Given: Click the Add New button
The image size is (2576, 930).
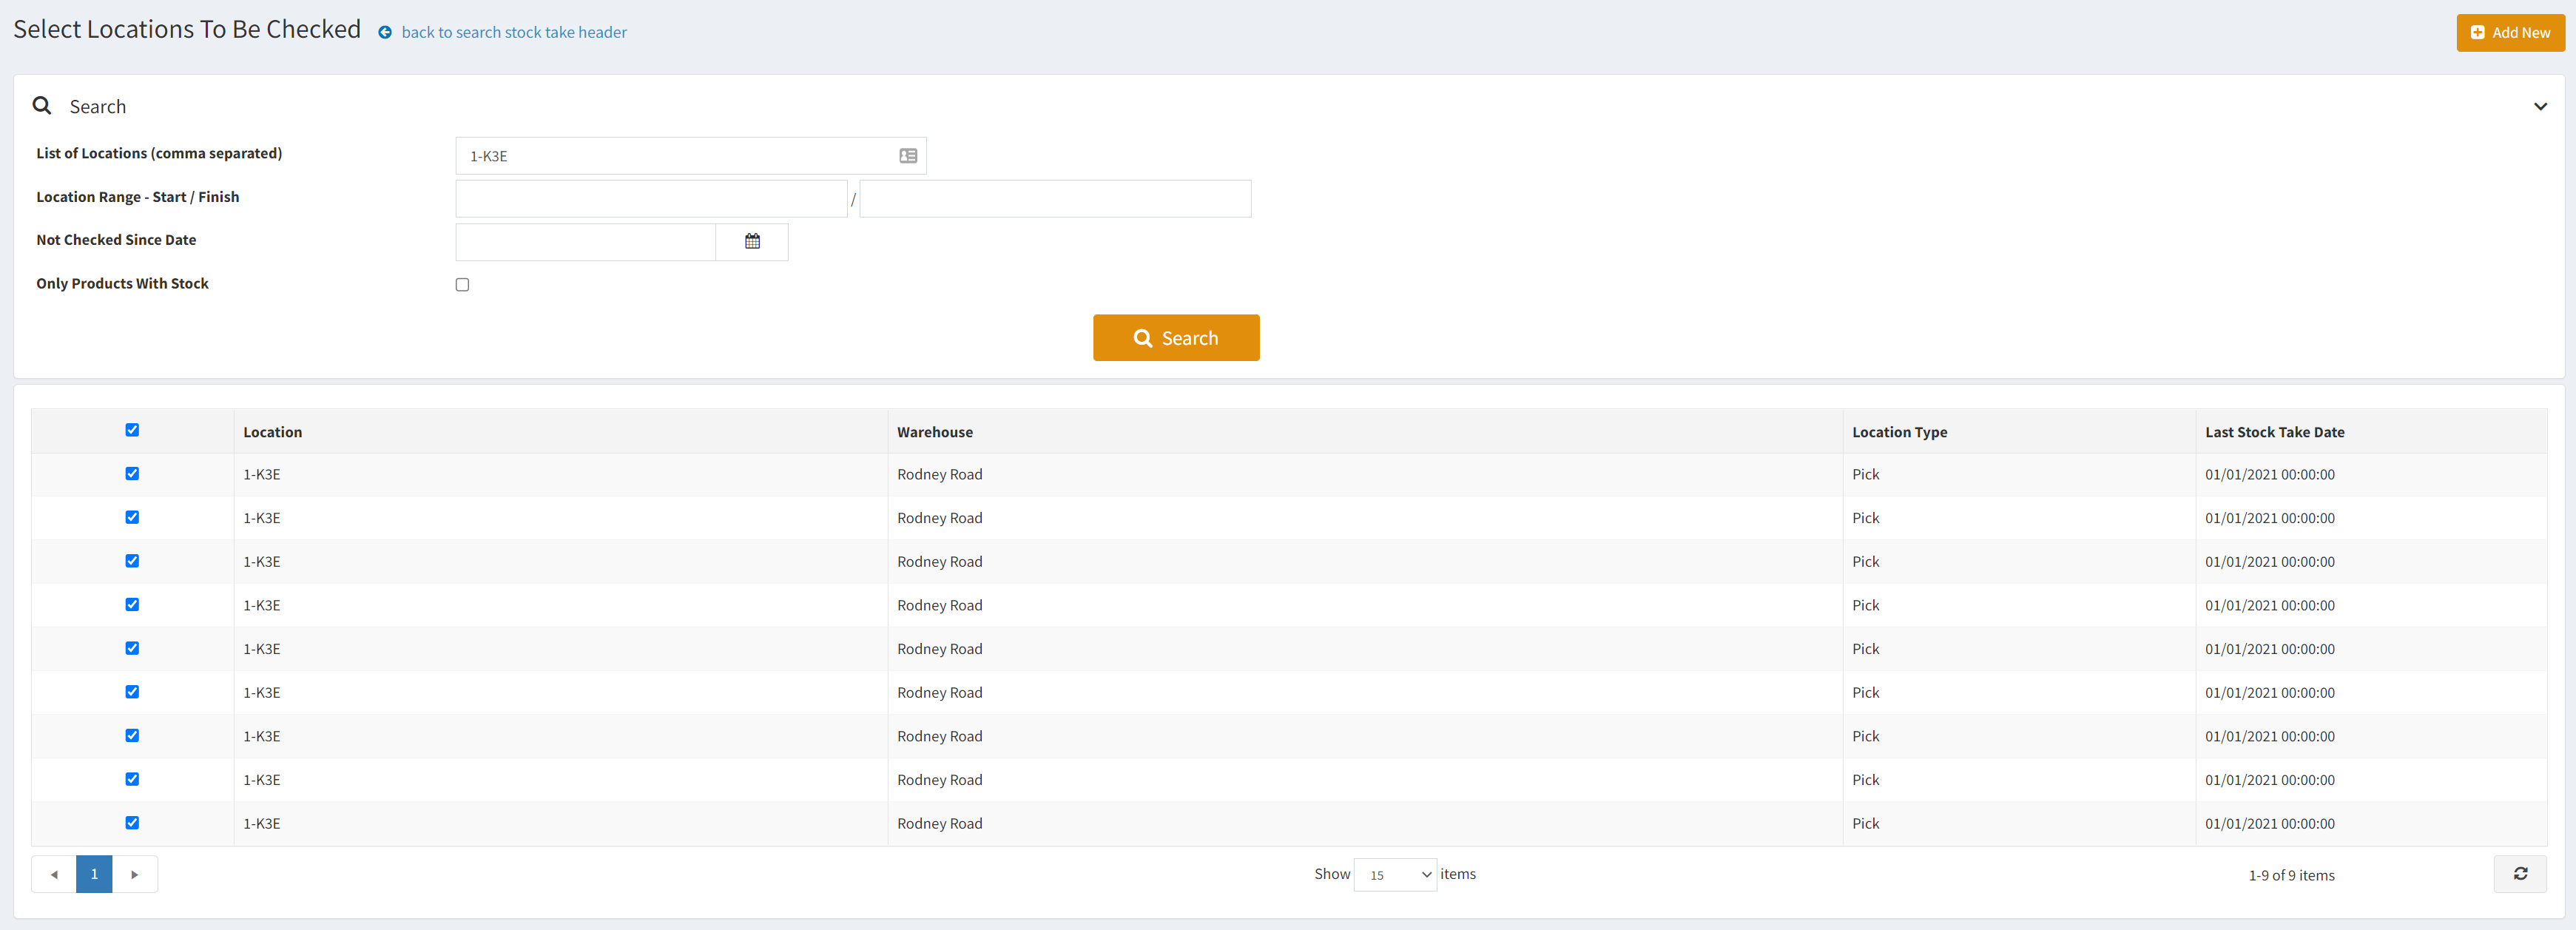Looking at the screenshot, I should pos(2510,32).
